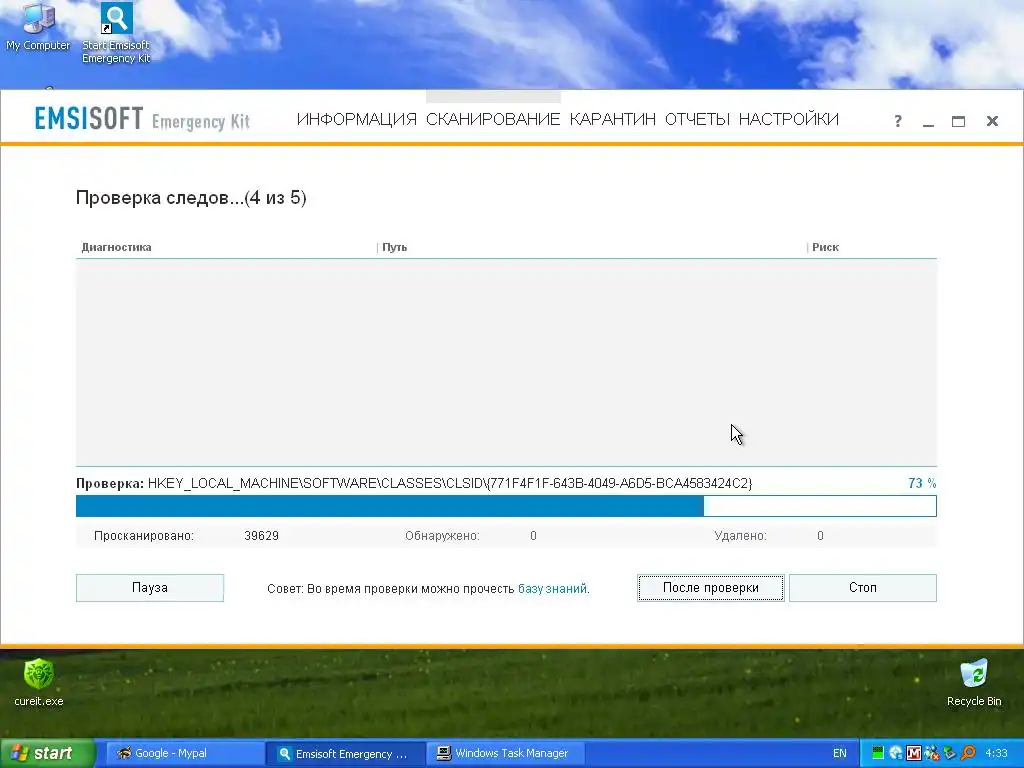Viewport: 1024px width, 768px height.
Task: Open help via the question mark icon
Action: pyautogui.click(x=898, y=121)
